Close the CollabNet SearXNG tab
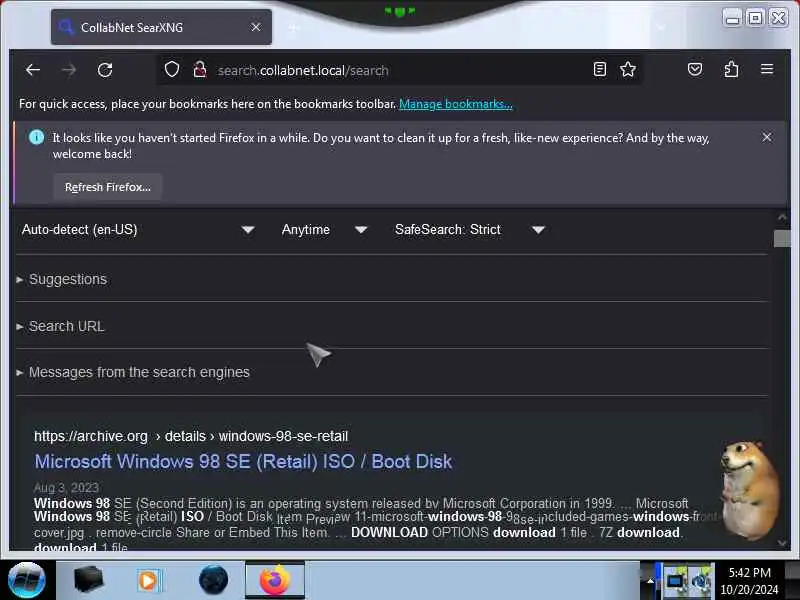 256,27
